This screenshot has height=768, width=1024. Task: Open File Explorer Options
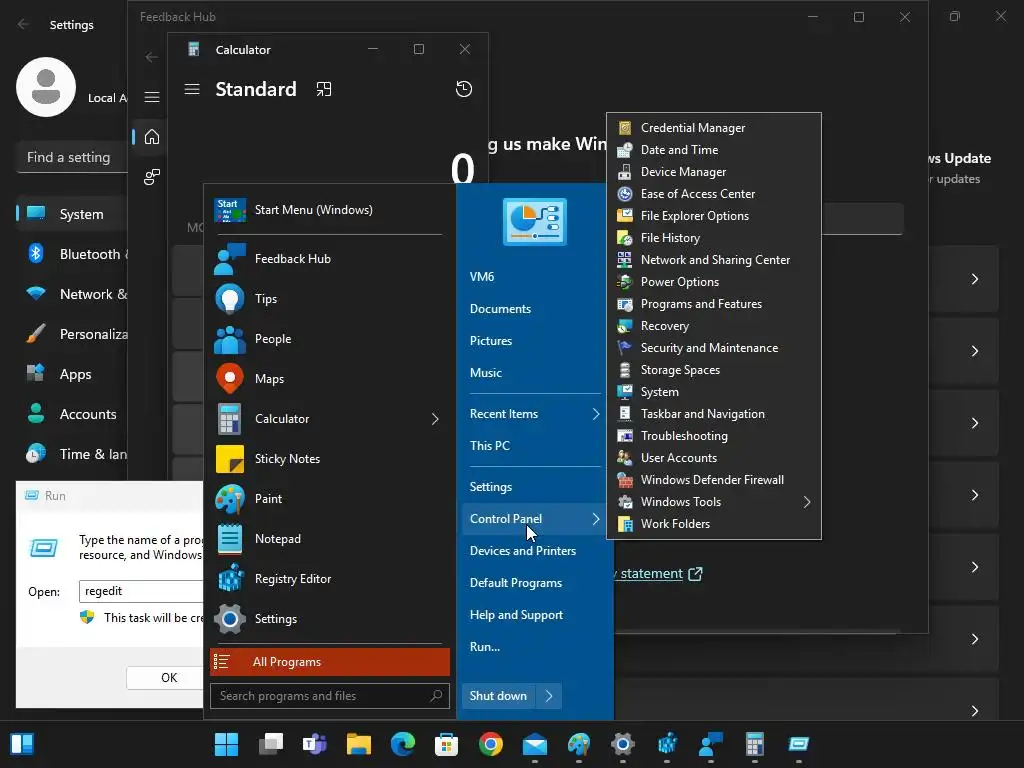click(714, 216)
